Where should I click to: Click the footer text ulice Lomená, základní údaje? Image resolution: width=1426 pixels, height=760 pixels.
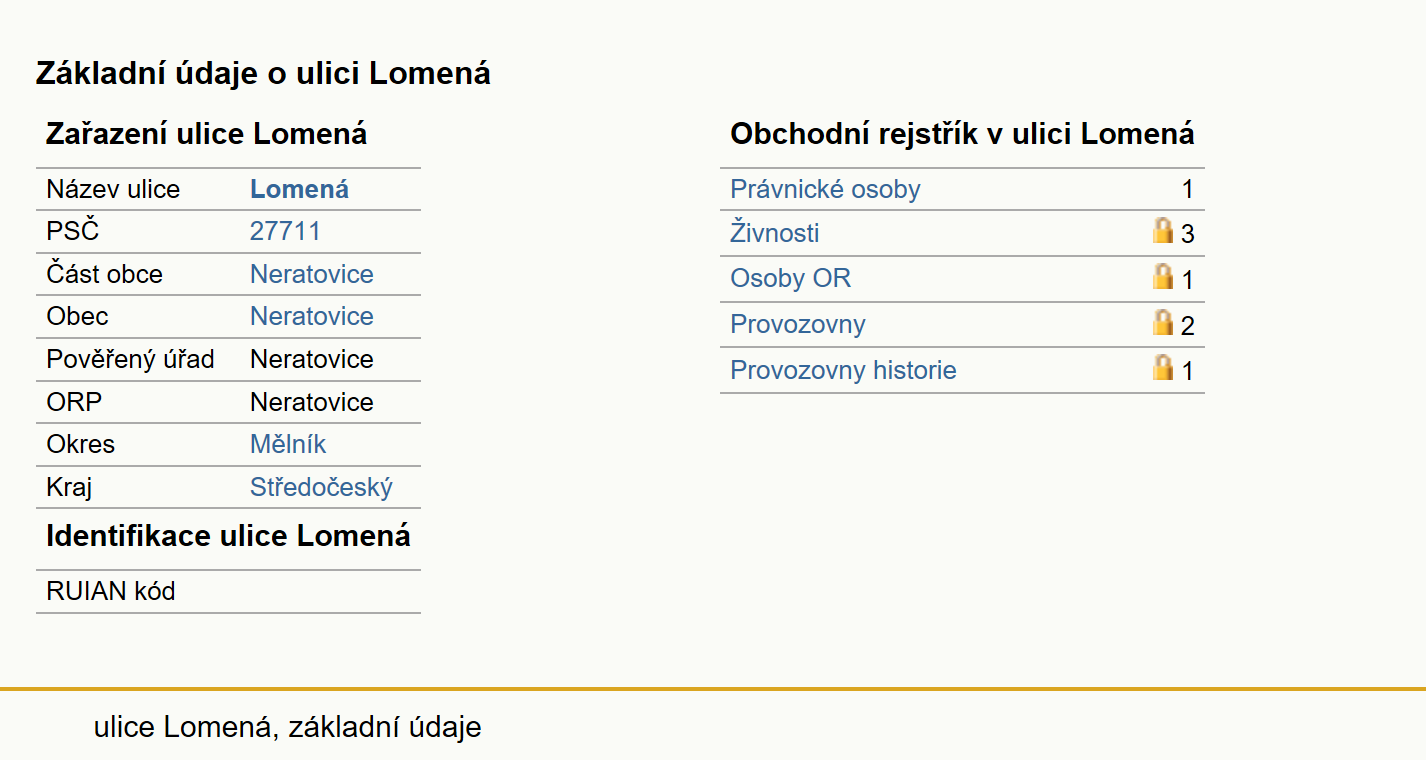click(288, 727)
